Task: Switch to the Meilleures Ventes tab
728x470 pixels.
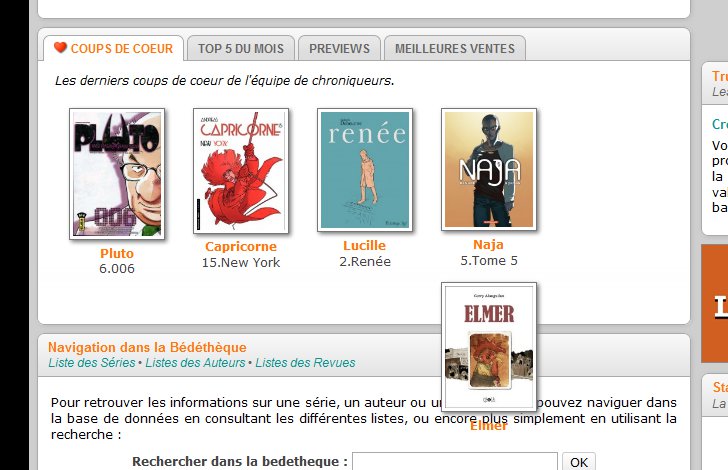Action: point(455,48)
